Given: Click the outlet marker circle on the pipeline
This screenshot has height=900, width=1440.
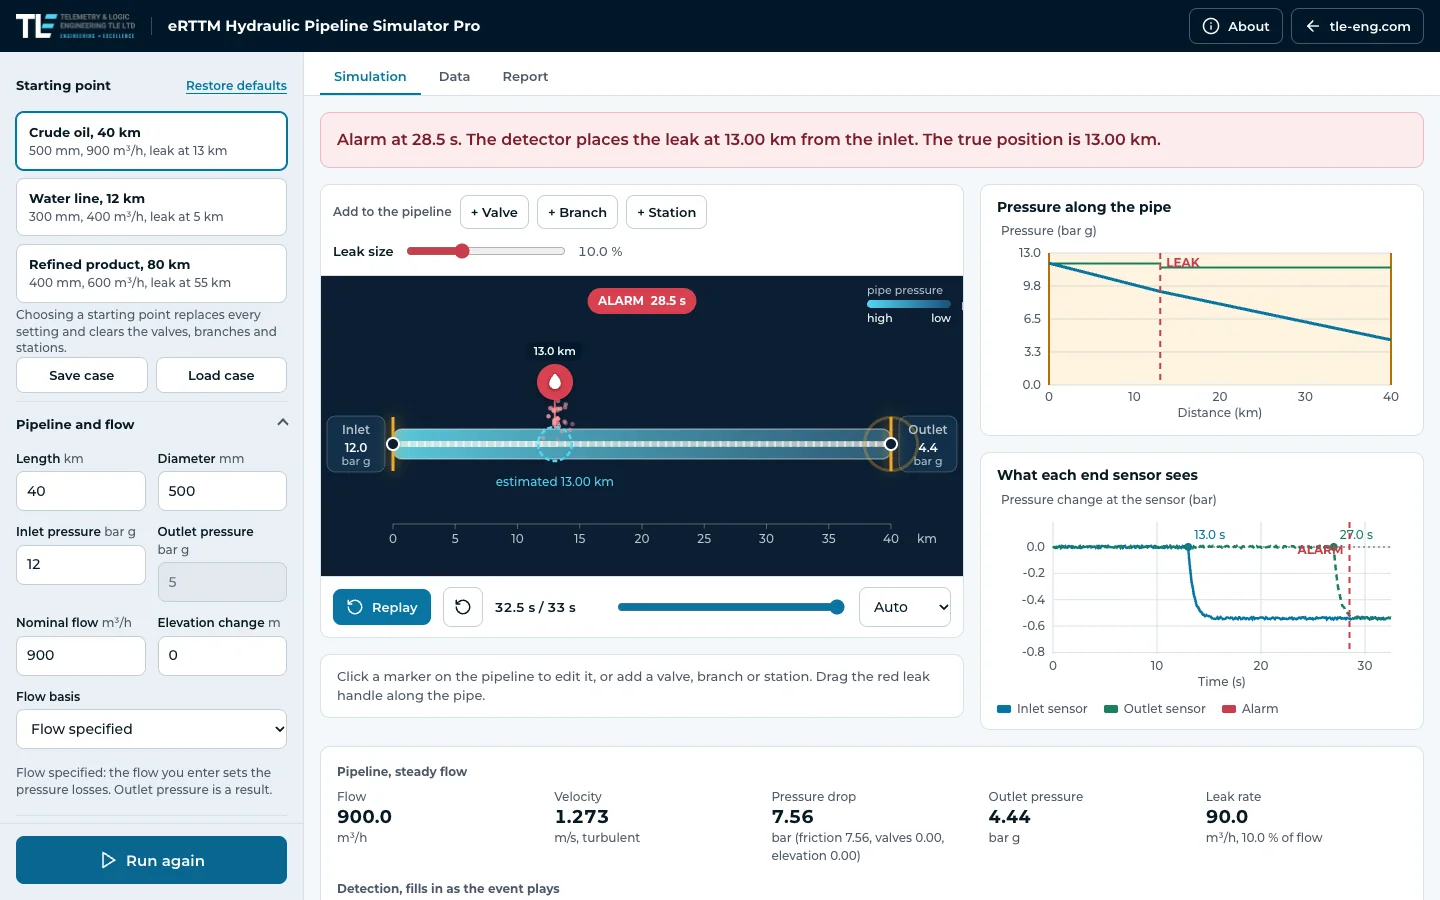Looking at the screenshot, I should point(891,444).
